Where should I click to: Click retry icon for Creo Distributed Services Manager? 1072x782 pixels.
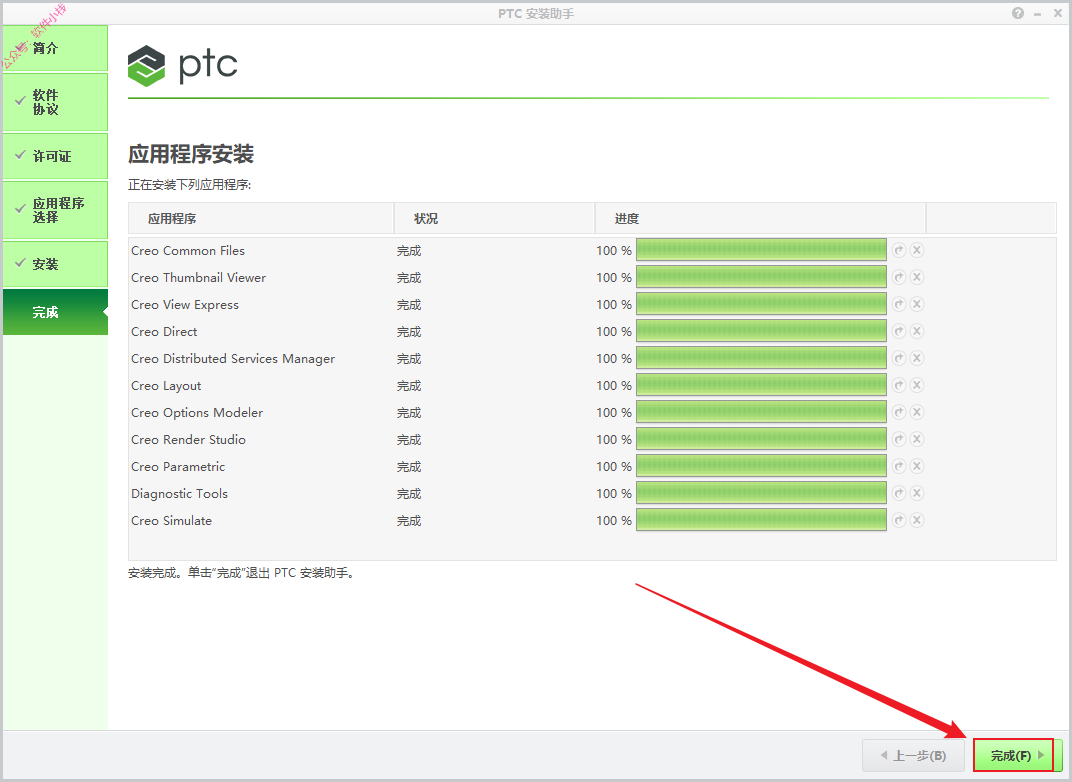tap(899, 358)
